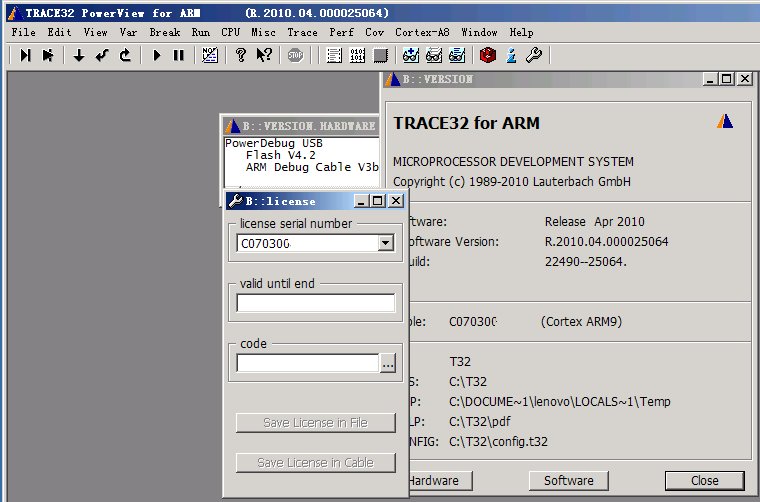Click the ARM Debug Cable V3b line
The height and width of the screenshot is (502, 760).
coord(312,167)
